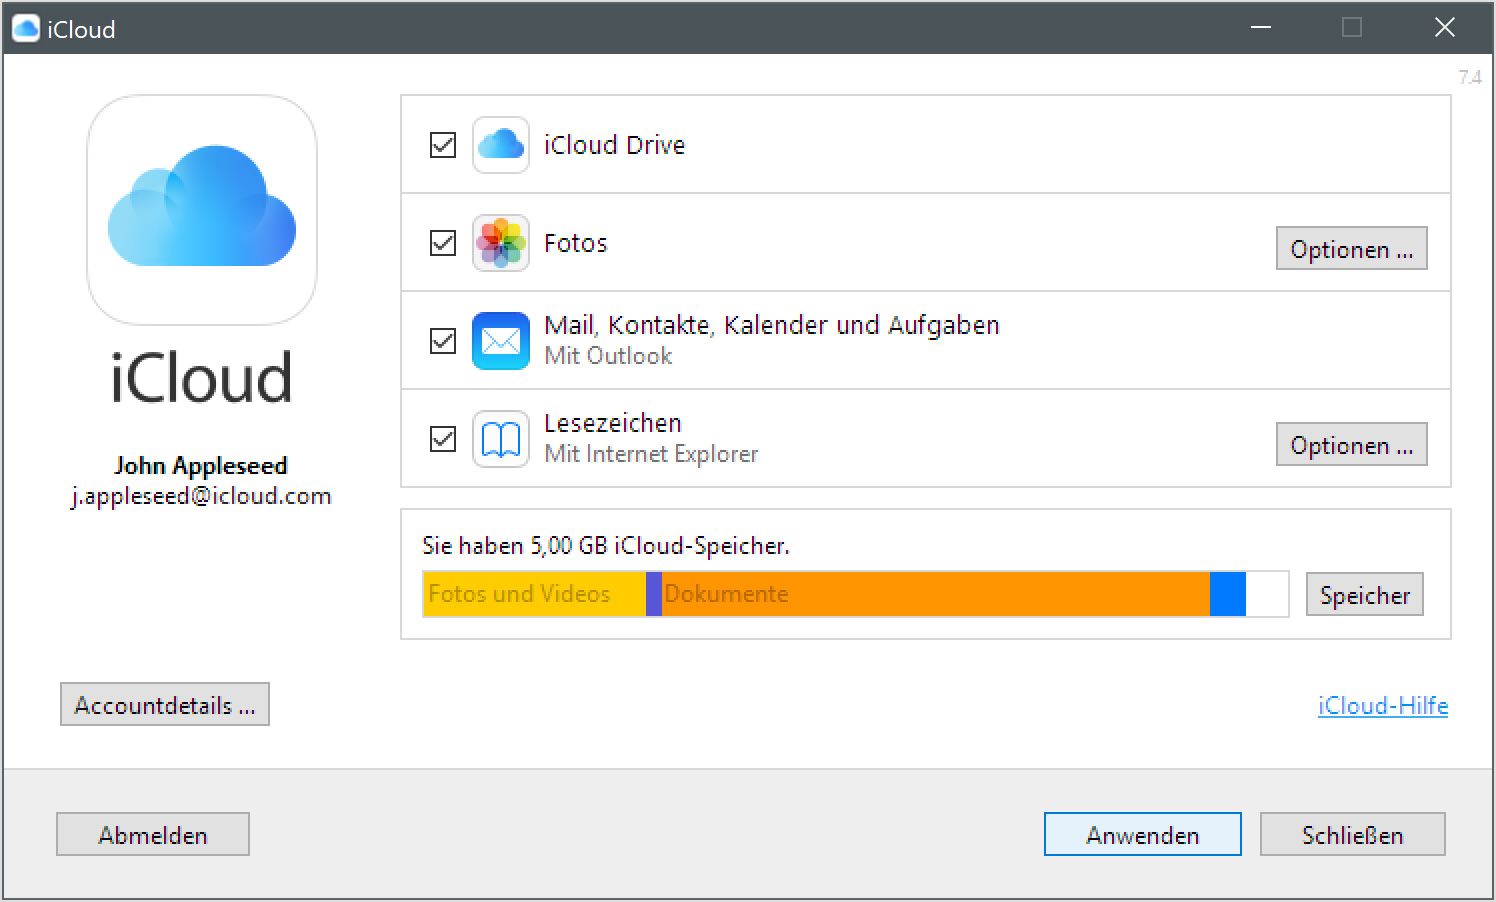Disable Mail, Kontakte, Kalender und Aufgaben checkbox

pyautogui.click(x=443, y=341)
